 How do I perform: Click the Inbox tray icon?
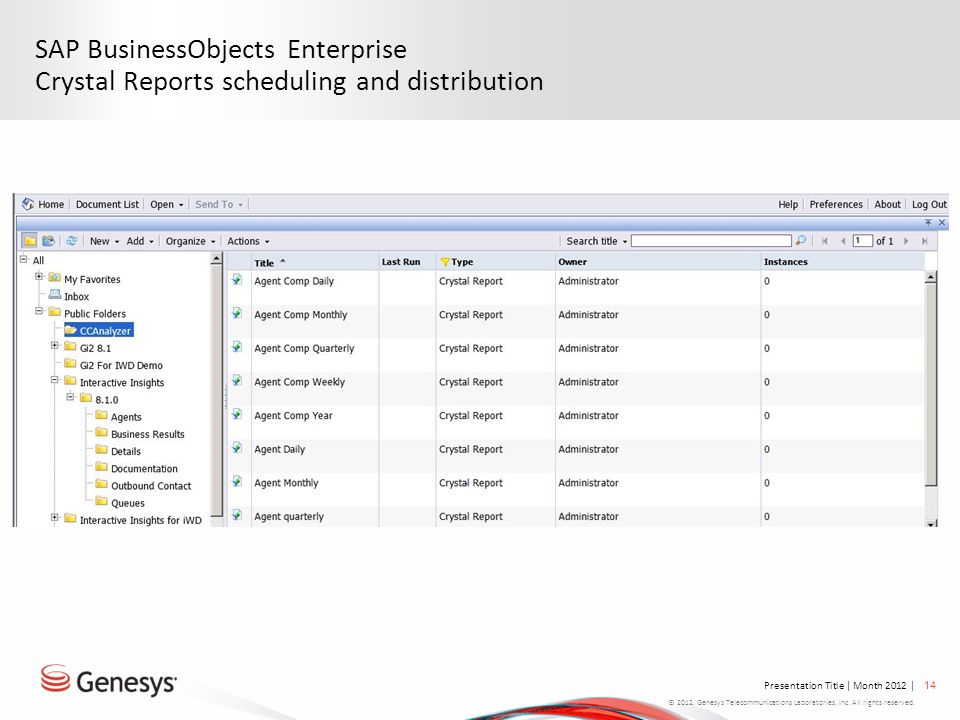(54, 295)
